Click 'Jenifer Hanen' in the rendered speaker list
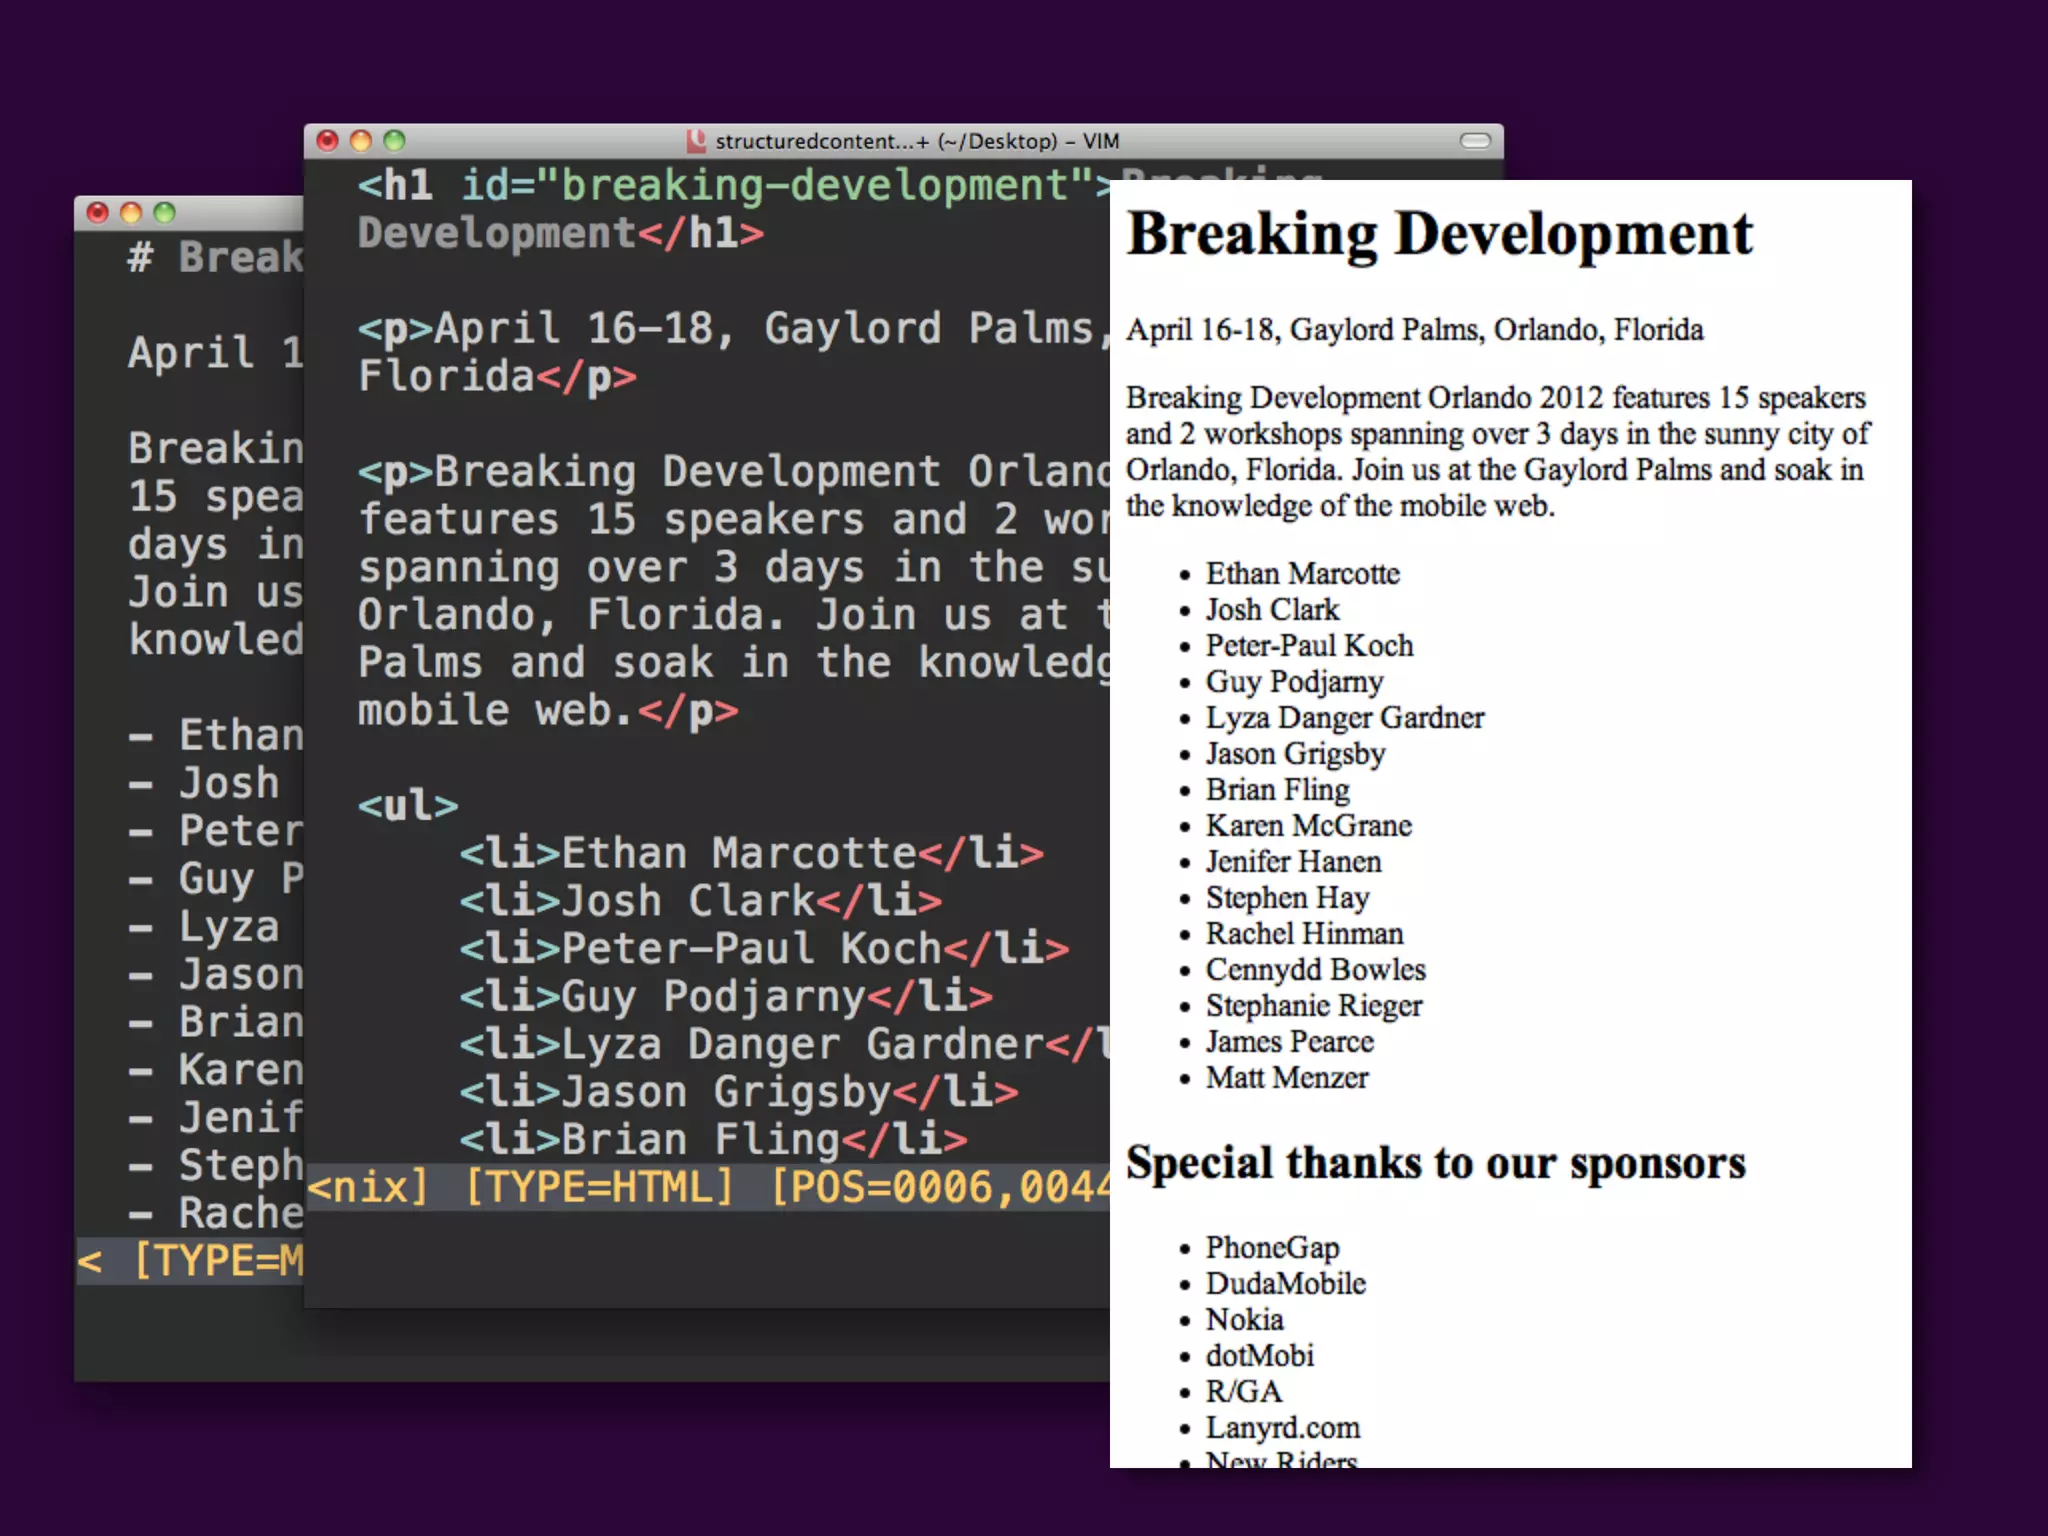Viewport: 2048px width, 1536px height. (x=1294, y=862)
